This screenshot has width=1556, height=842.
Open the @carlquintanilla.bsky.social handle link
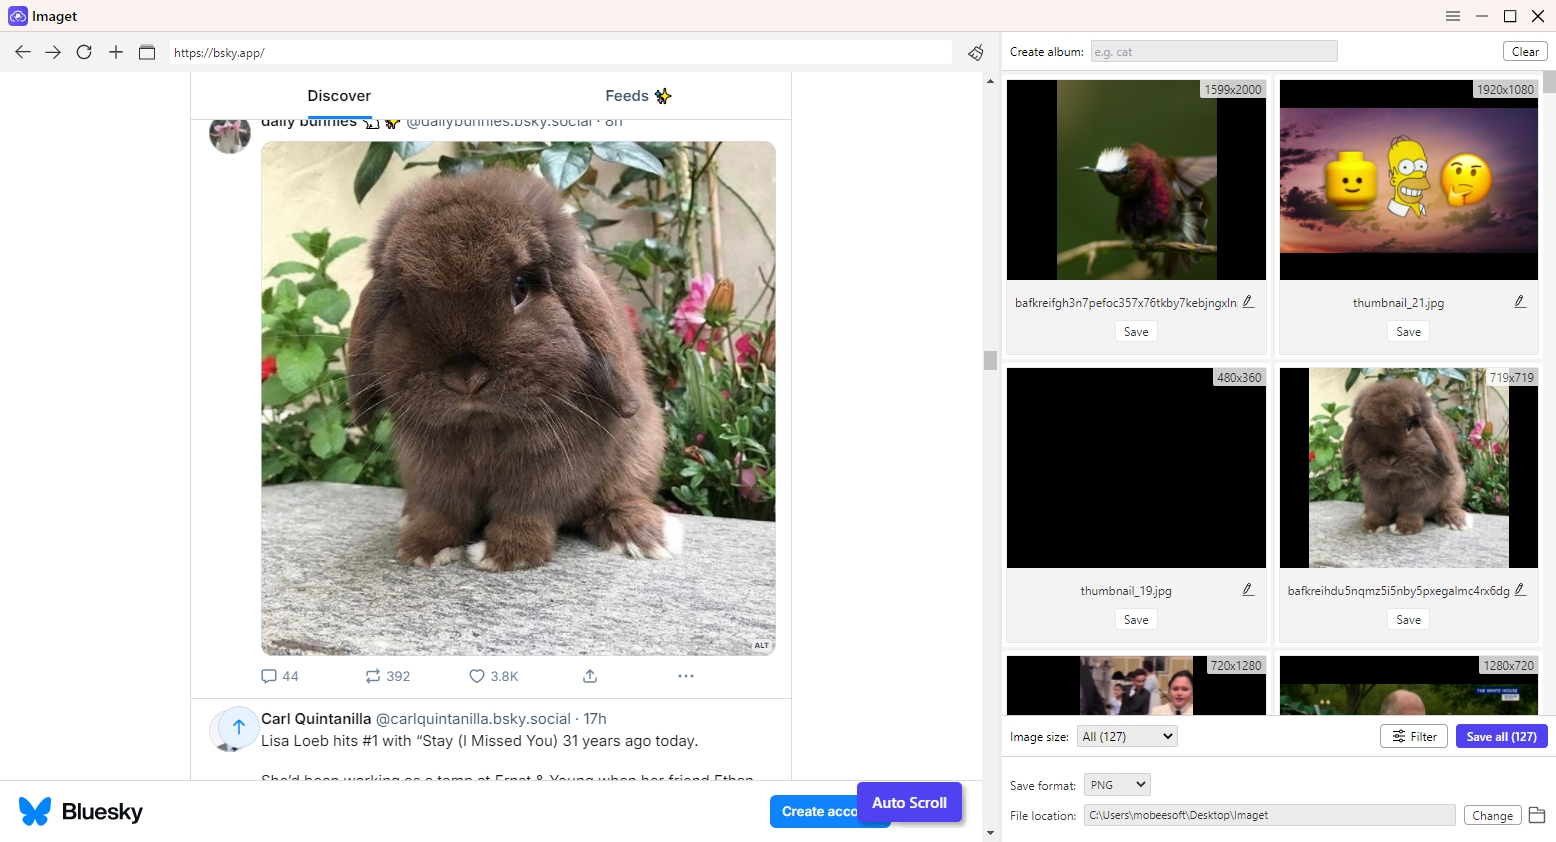(473, 719)
